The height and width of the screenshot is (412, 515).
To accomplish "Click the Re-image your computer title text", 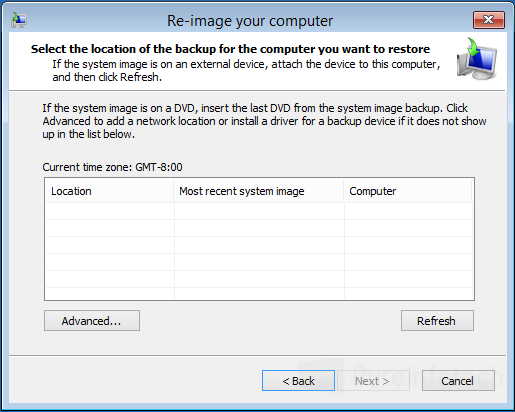I will click(250, 21).
